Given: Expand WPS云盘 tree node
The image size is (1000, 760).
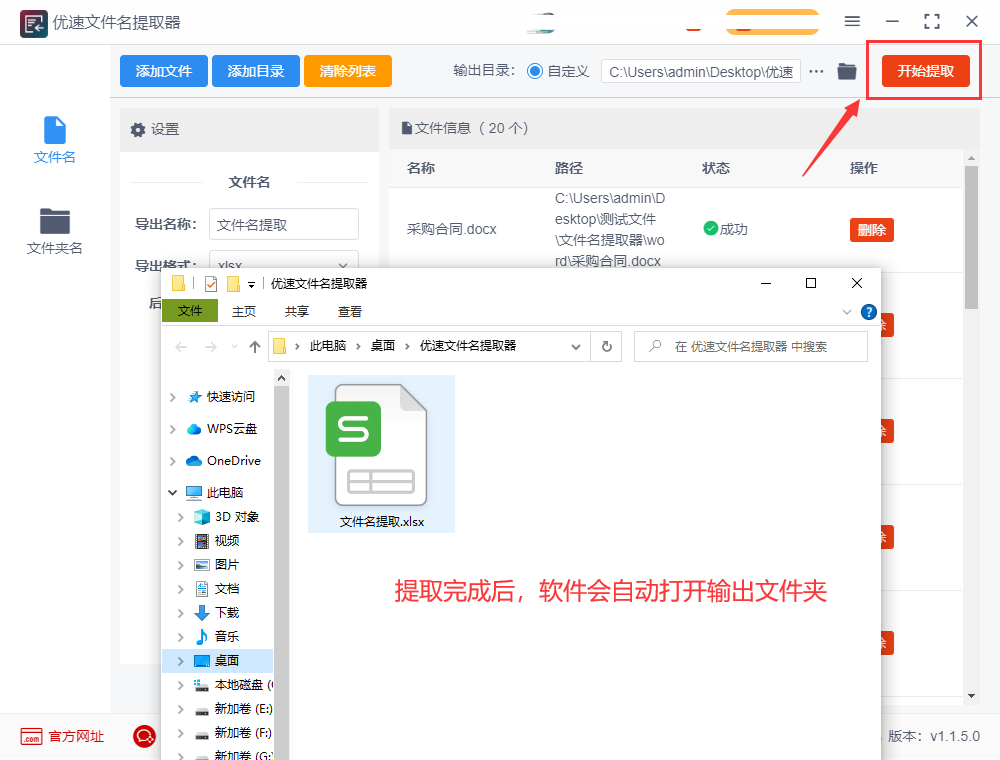Looking at the screenshot, I should pyautogui.click(x=172, y=429).
